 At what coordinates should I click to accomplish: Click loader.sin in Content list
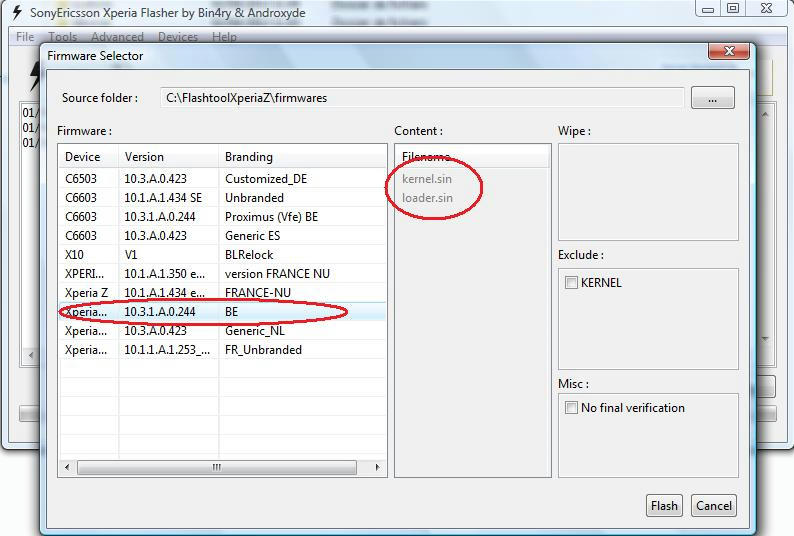coord(427,198)
